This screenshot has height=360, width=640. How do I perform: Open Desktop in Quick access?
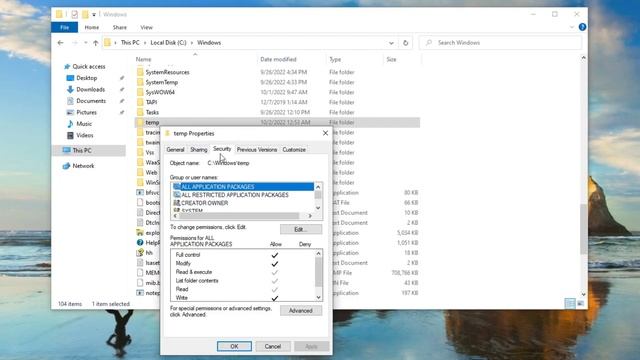pos(87,78)
